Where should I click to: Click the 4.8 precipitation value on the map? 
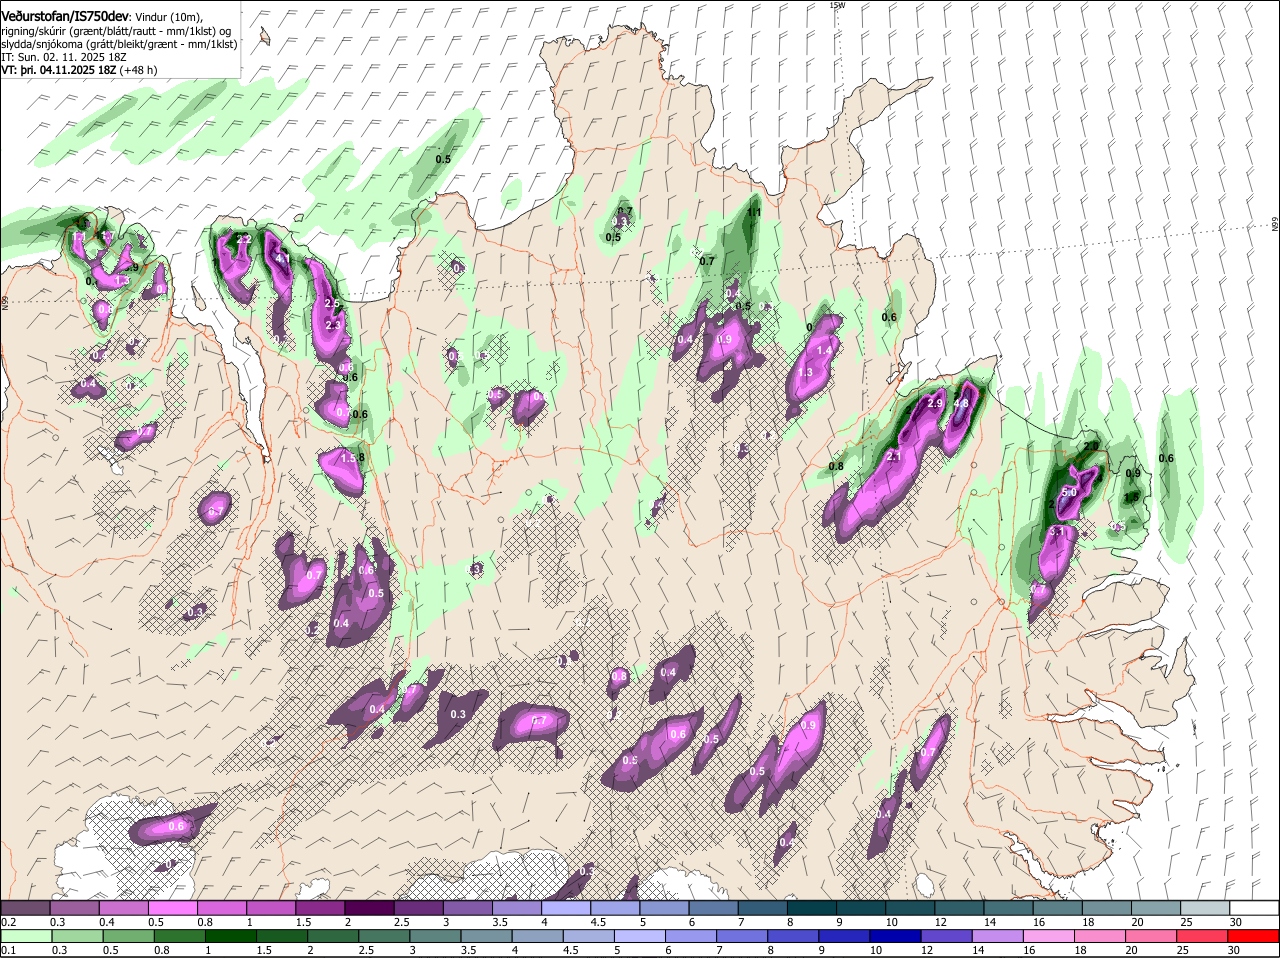click(x=961, y=404)
